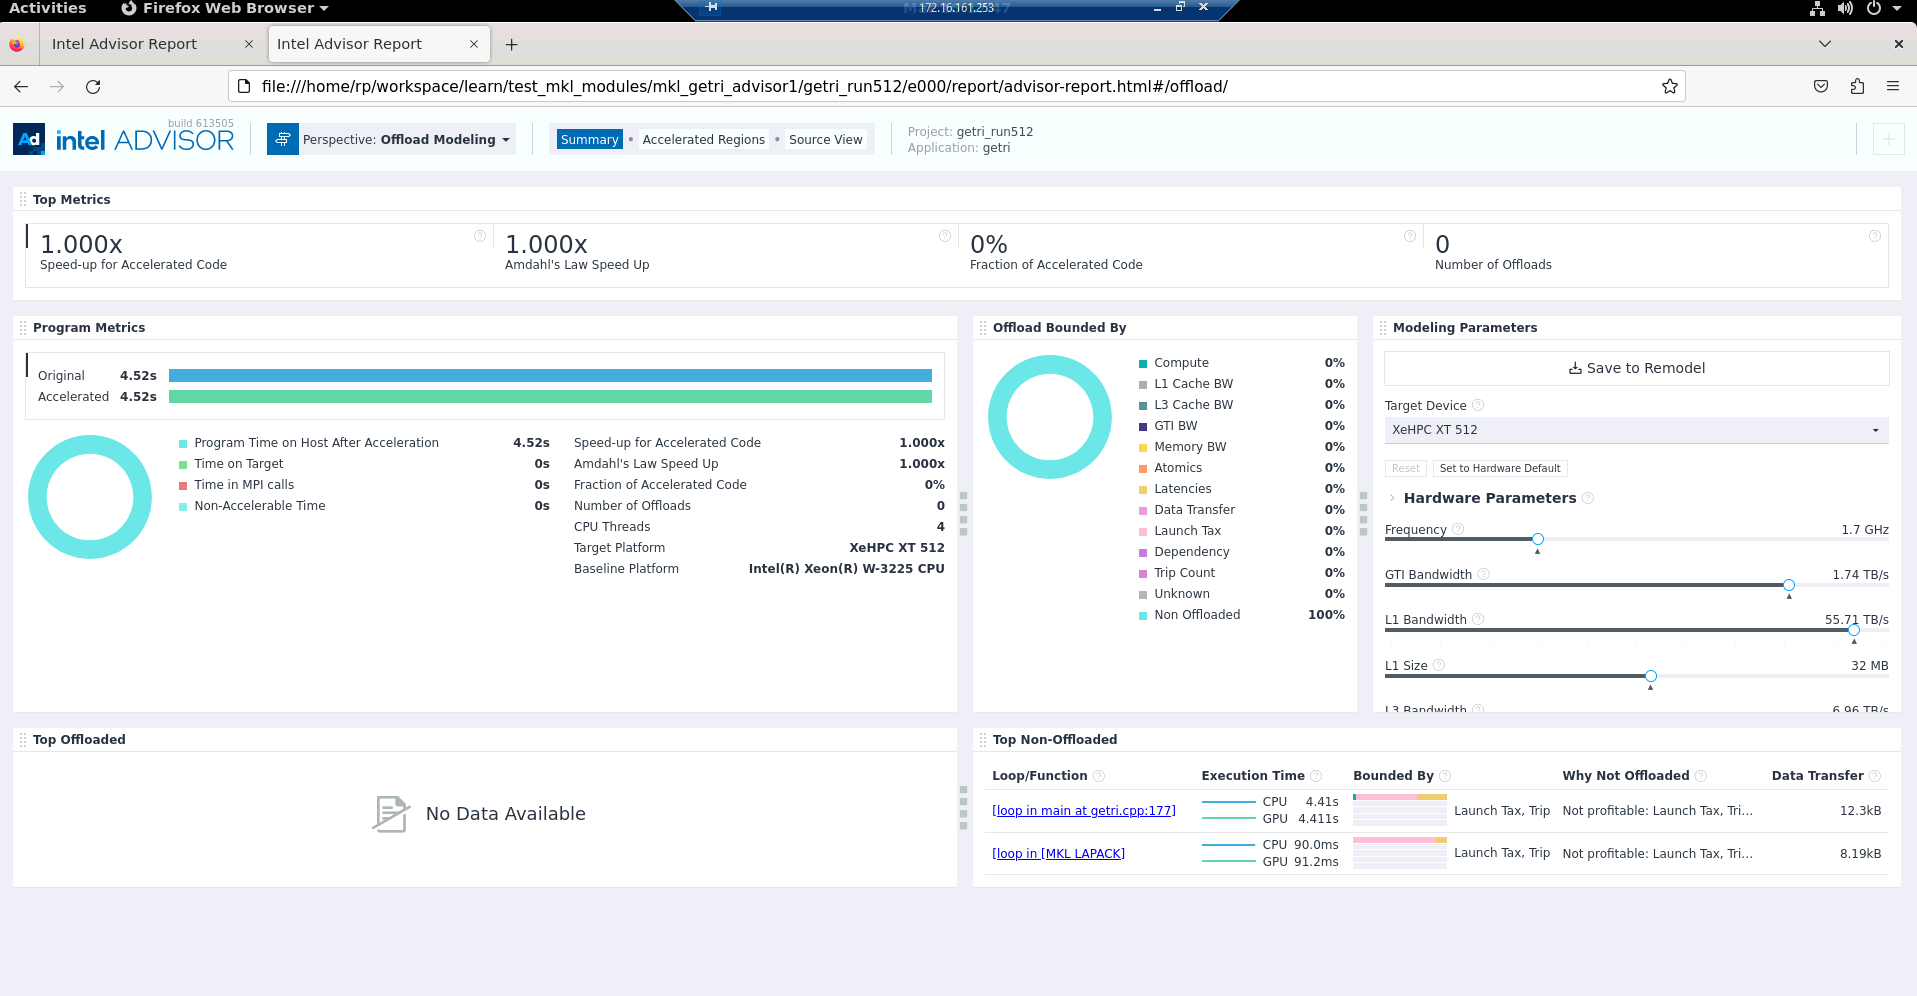
Task: Click the Firefox bookmark star icon
Action: [x=1669, y=86]
